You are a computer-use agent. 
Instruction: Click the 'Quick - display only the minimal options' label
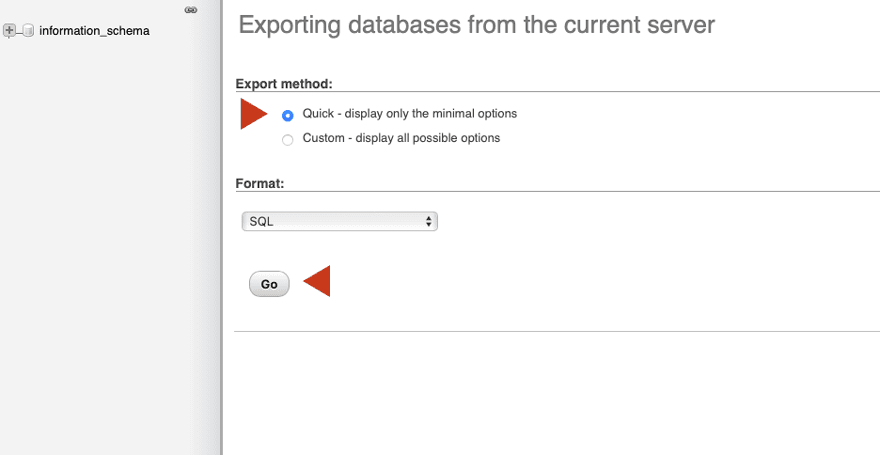click(409, 114)
